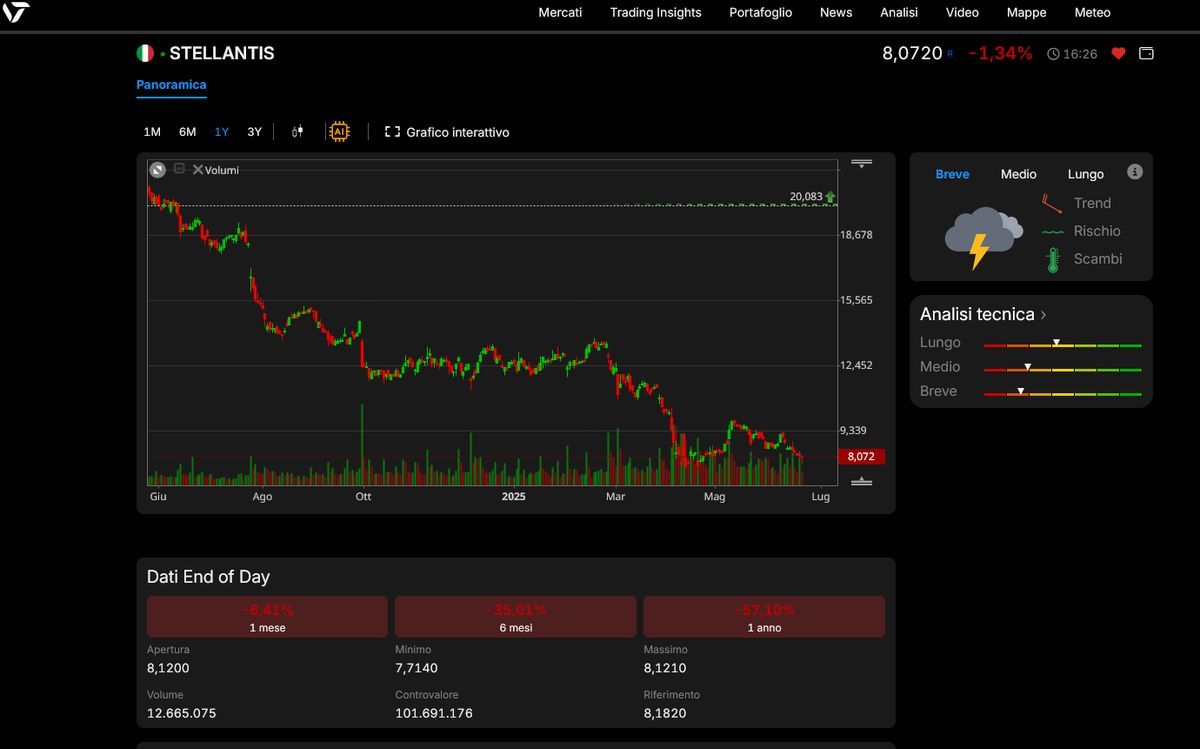Collapse the Volumi indicator minus box

(x=179, y=169)
